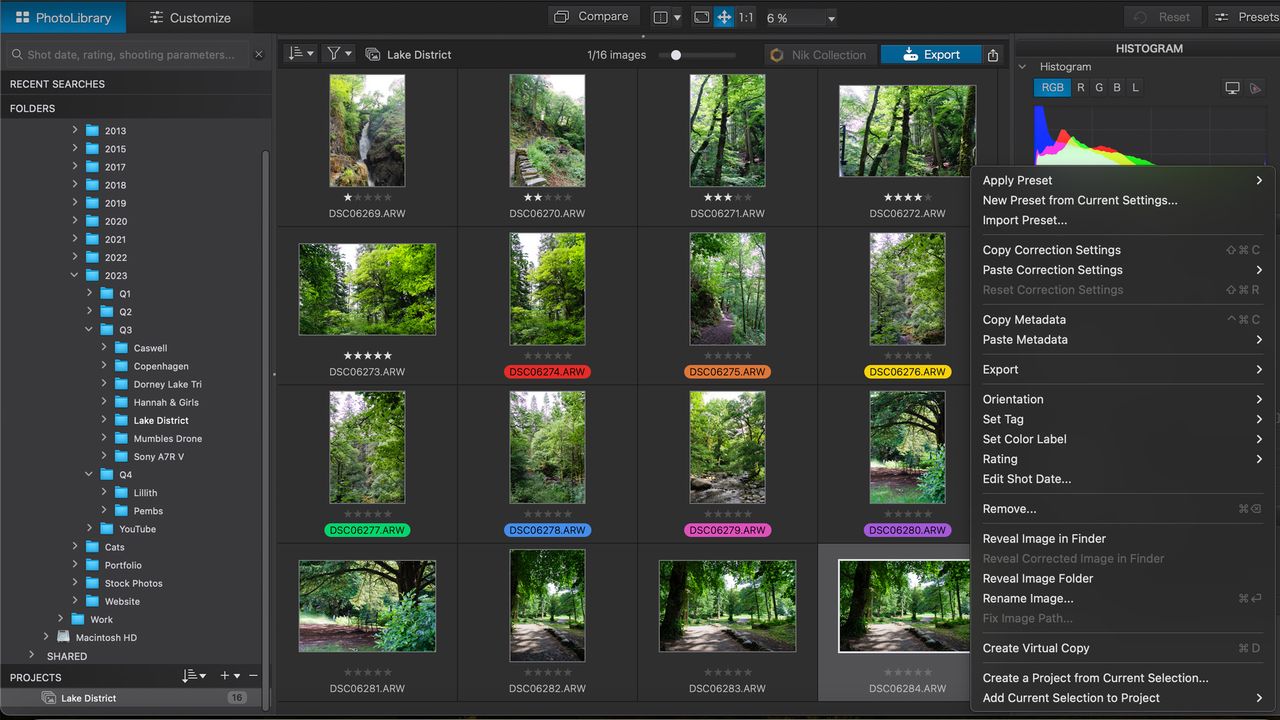1280x720 pixels.
Task: Toggle the split preview view icon
Action: (660, 17)
